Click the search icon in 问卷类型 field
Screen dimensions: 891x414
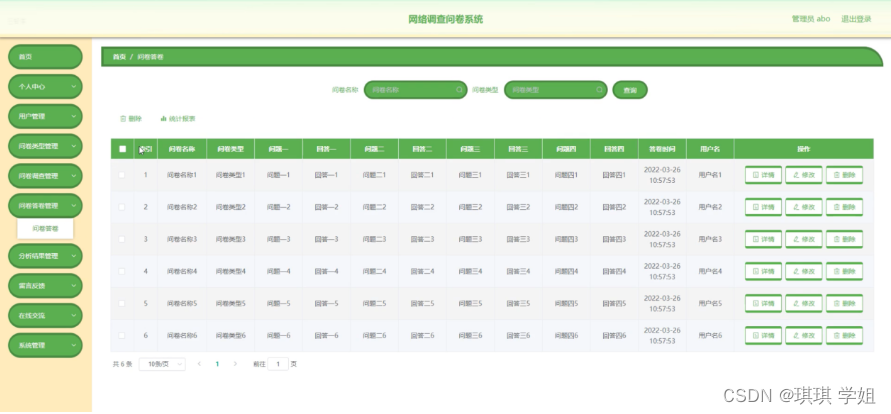coord(599,90)
